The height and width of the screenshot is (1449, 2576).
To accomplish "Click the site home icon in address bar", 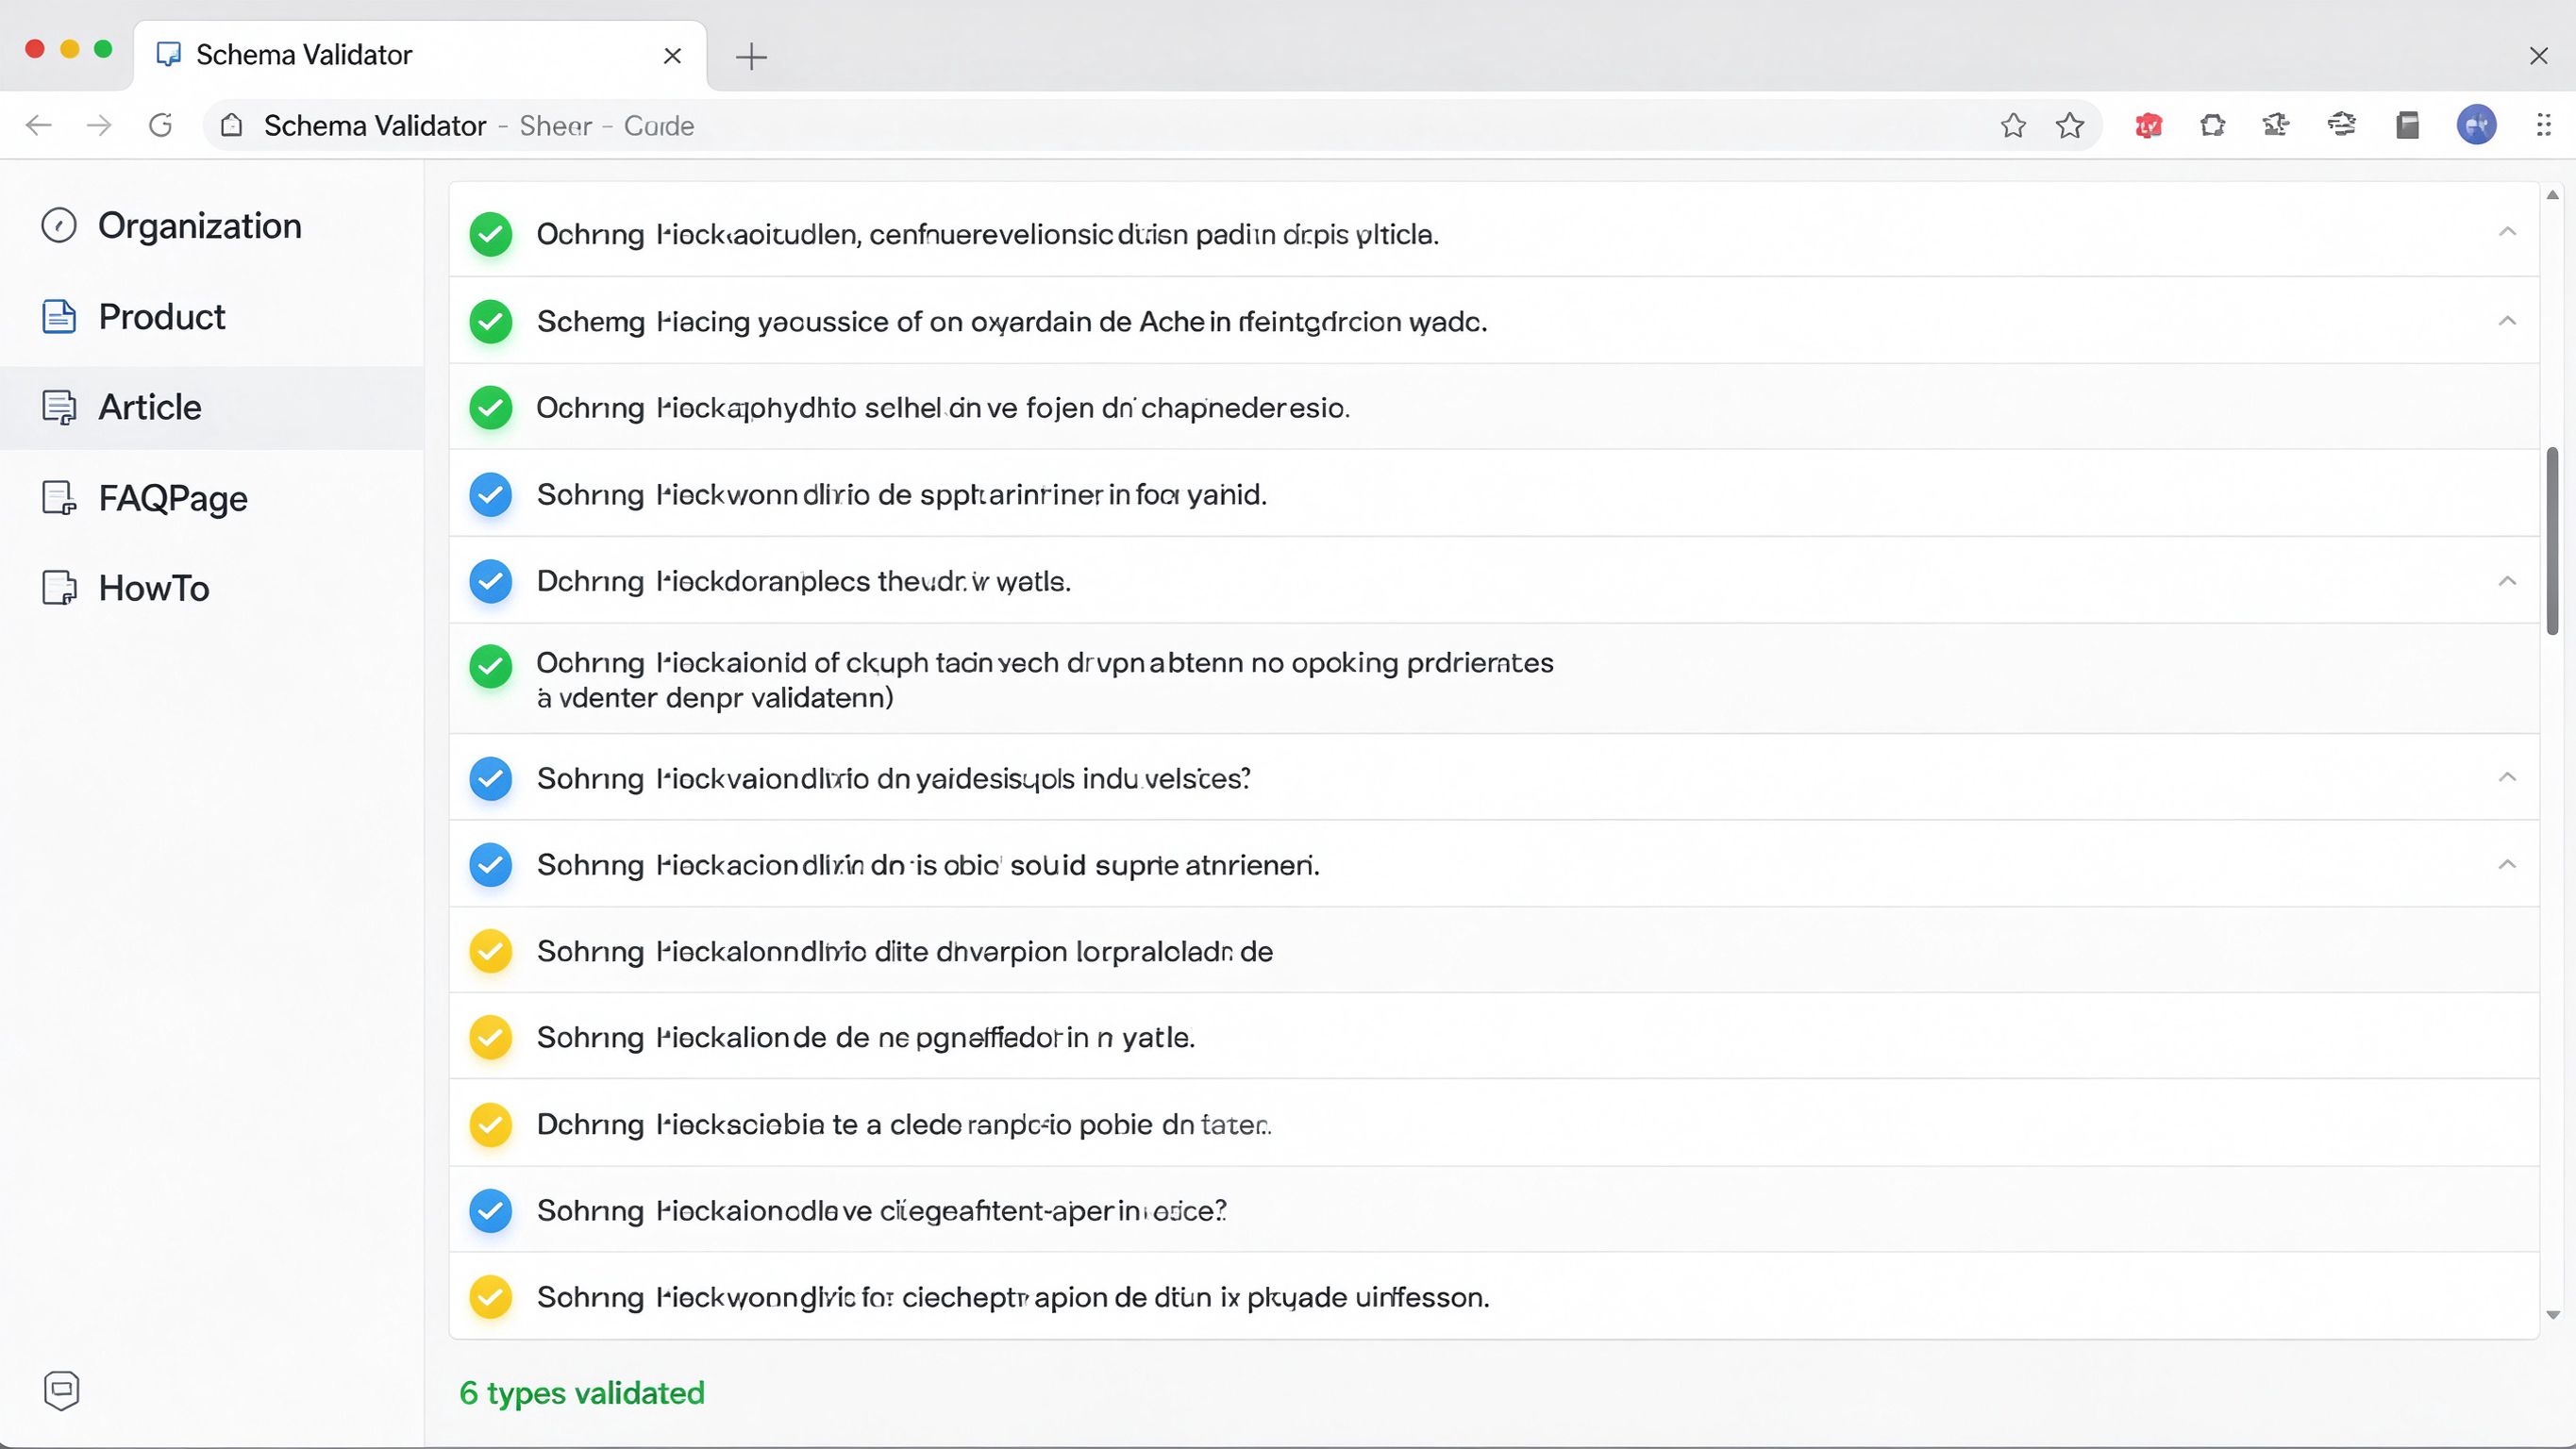I will 232,125.
